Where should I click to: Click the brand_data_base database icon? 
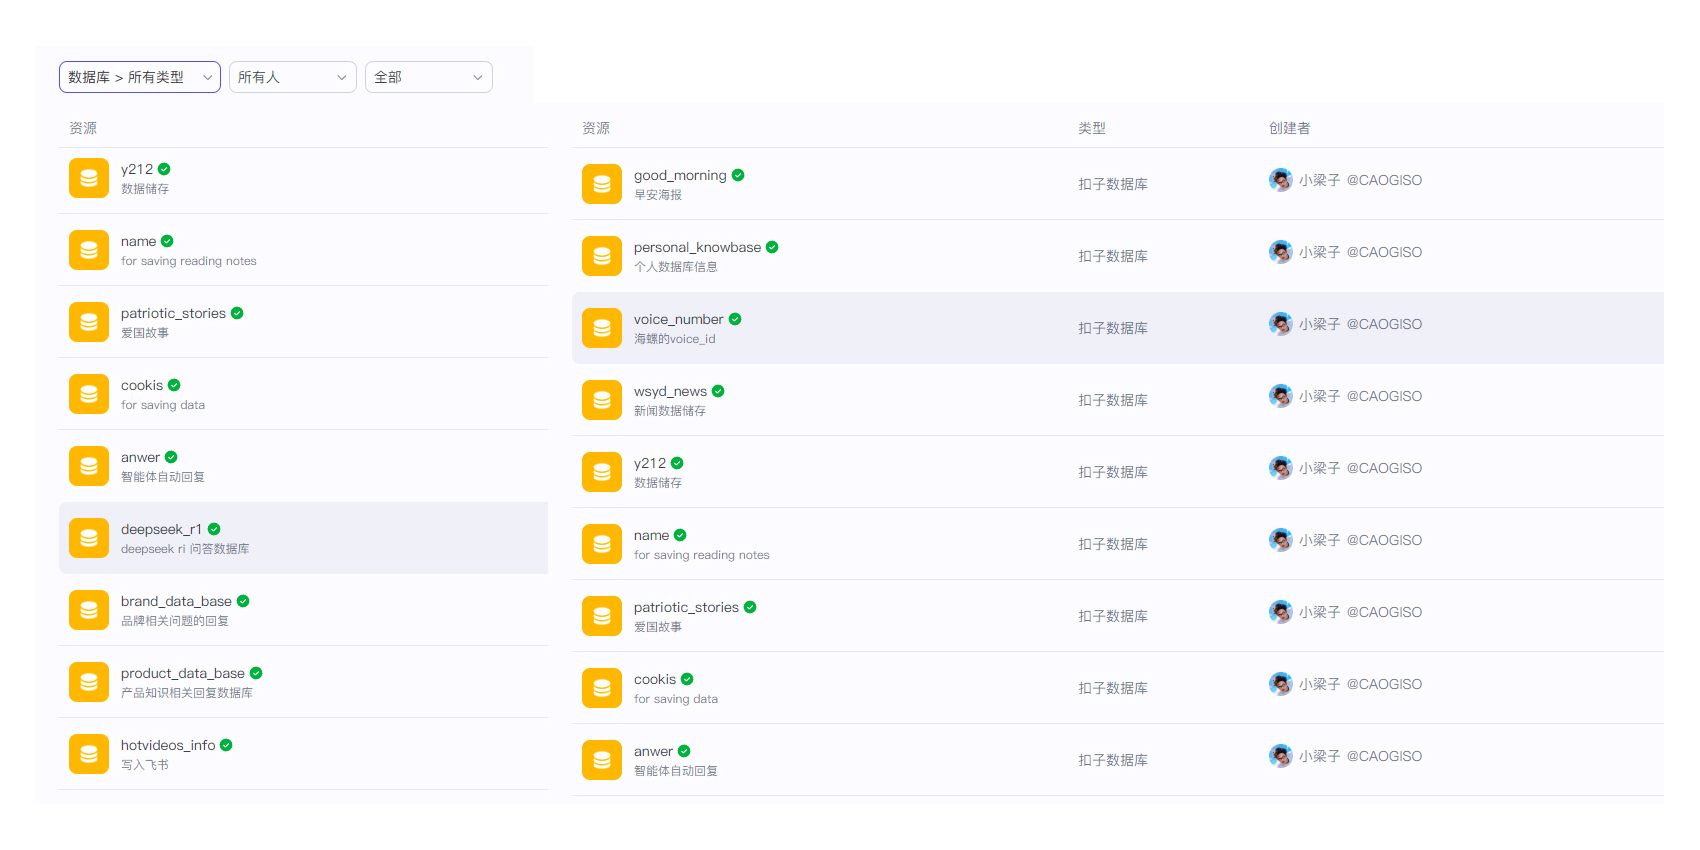(88, 610)
